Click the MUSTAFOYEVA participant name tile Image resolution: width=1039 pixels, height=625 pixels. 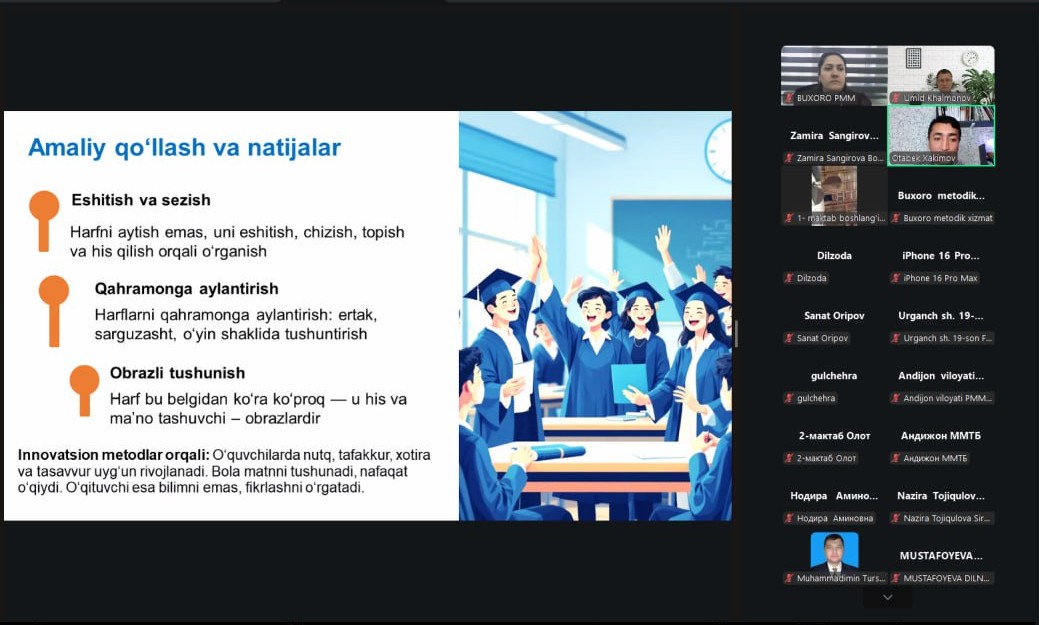[x=941, y=556]
